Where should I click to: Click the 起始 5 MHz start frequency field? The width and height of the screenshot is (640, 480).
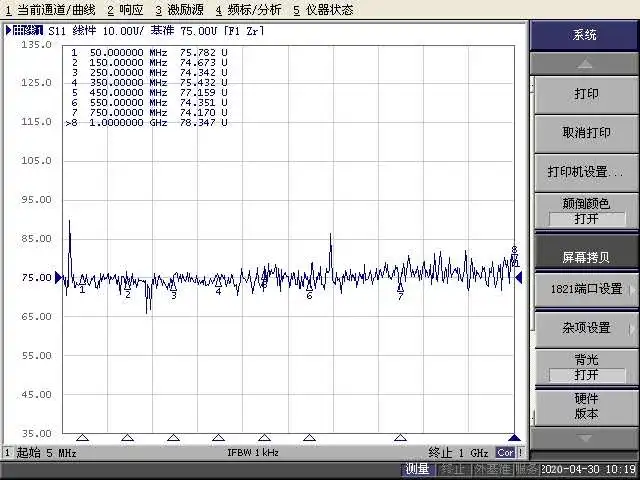click(x=40, y=453)
